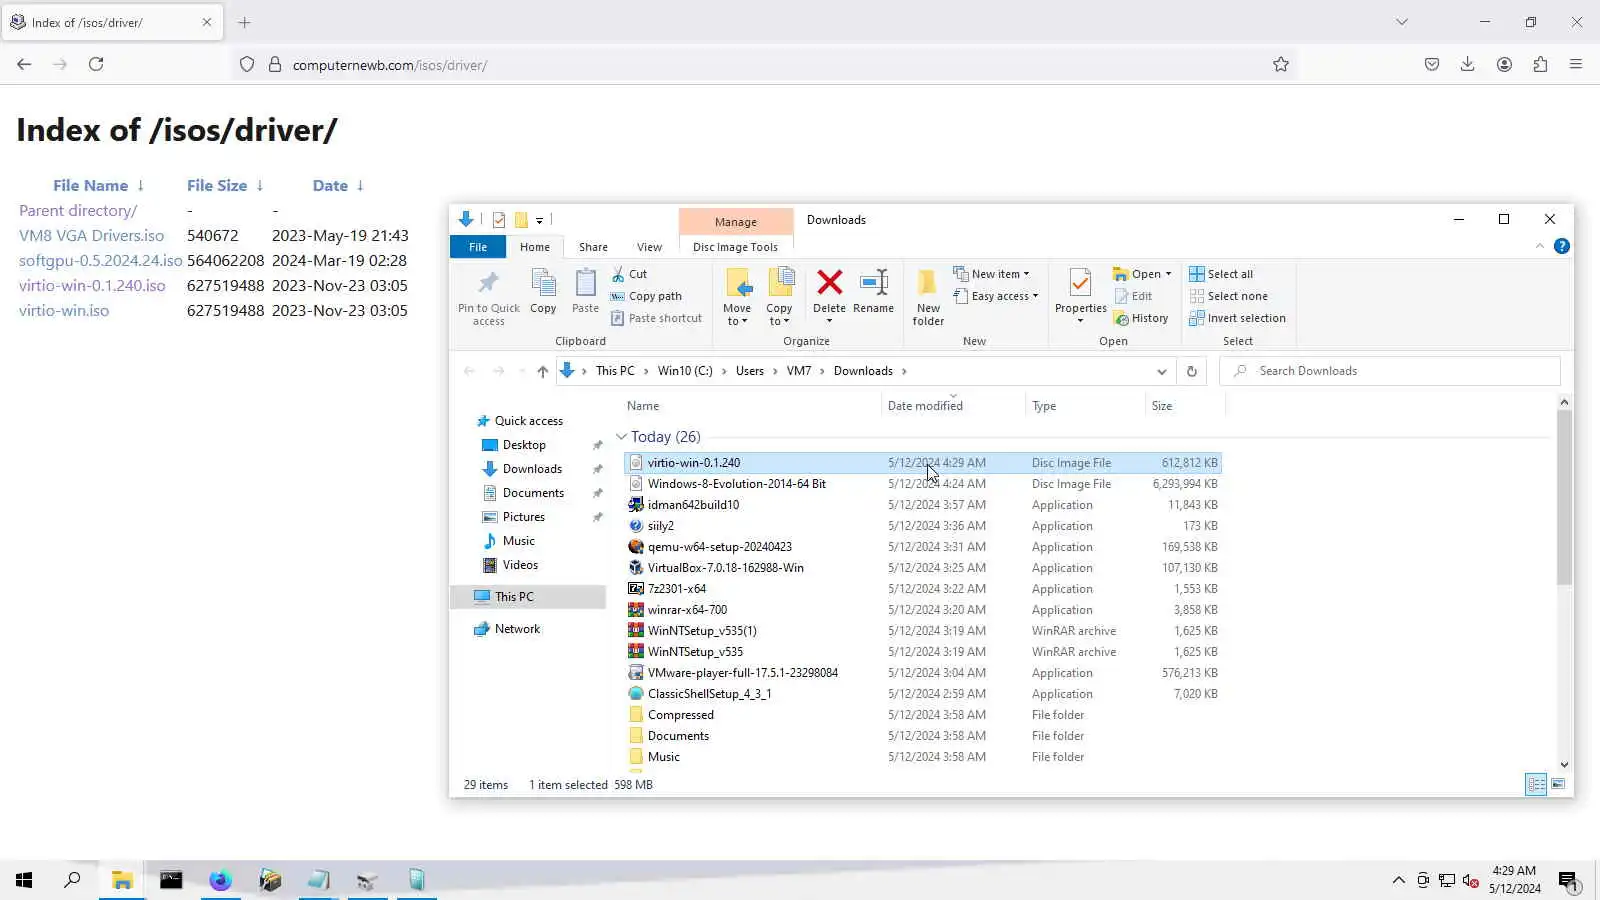The height and width of the screenshot is (900, 1600).
Task: Select Documents in Quick access pane
Action: pyautogui.click(x=533, y=493)
